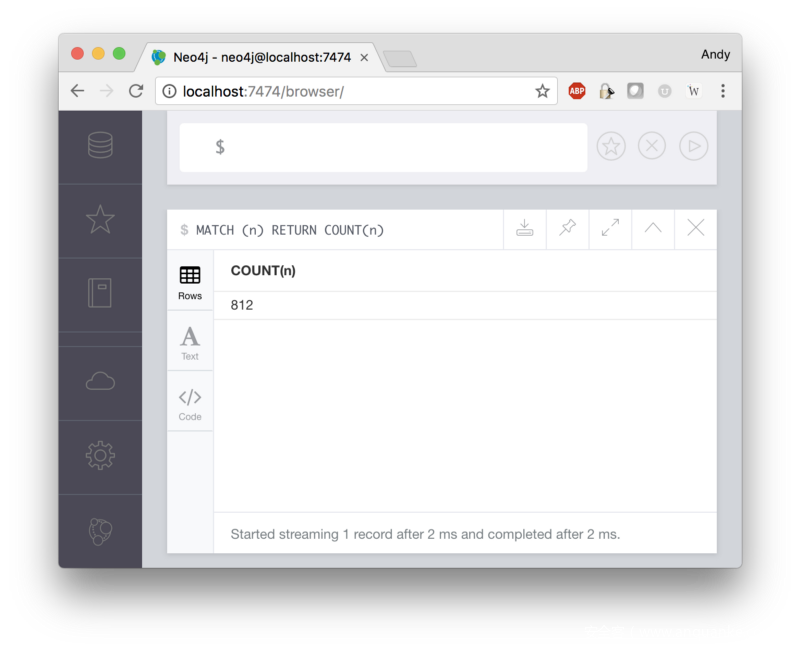Open browser settings gear in sidebar
The height and width of the screenshot is (651, 800).
point(100,455)
